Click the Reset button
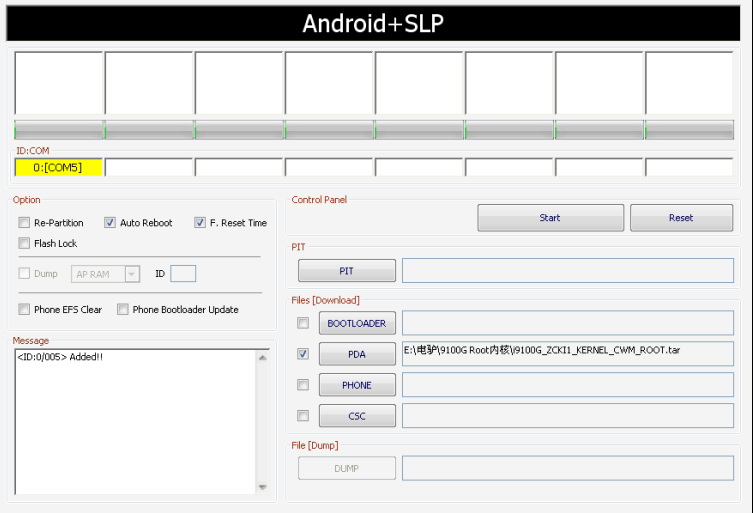 (681, 218)
